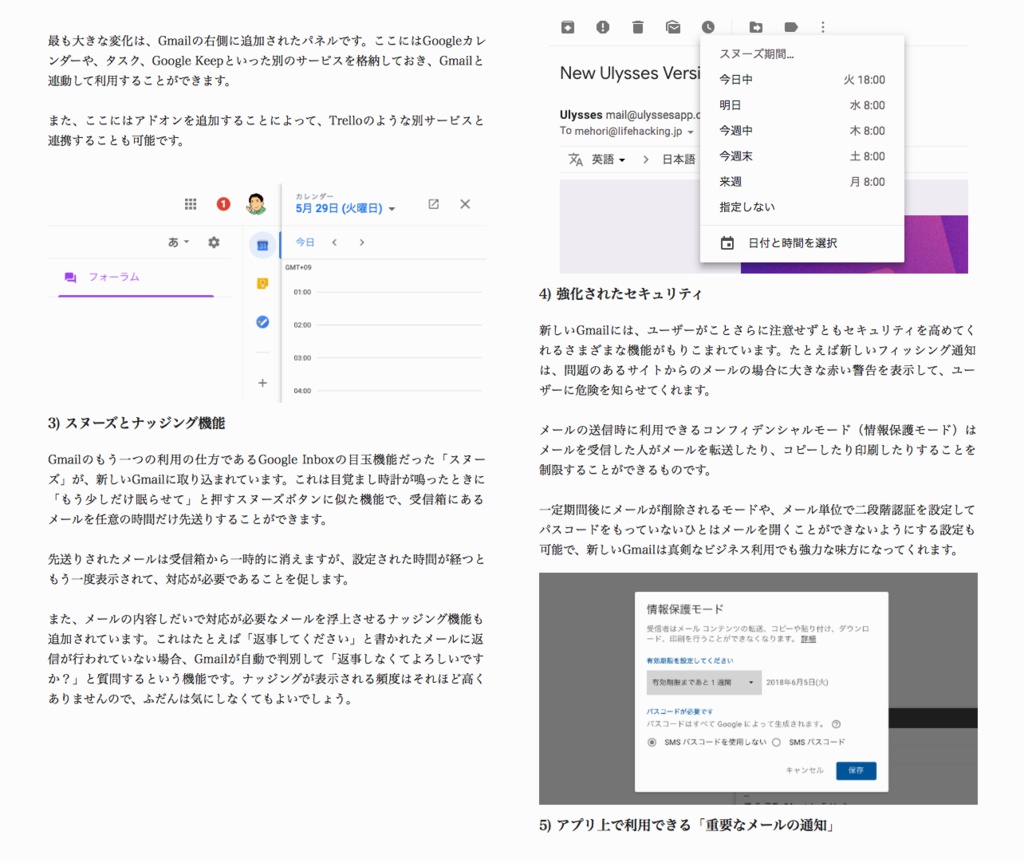Click the Snooze clock icon in the toolbar

(707, 27)
